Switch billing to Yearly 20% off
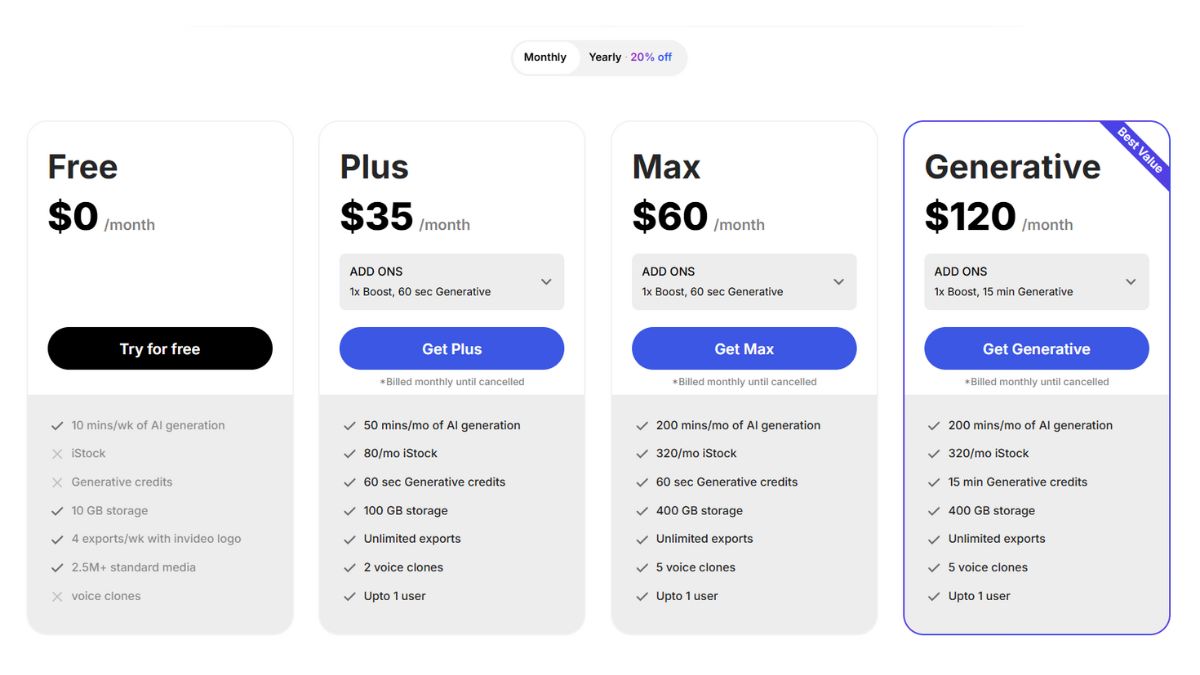The image size is (1200, 675). (630, 57)
